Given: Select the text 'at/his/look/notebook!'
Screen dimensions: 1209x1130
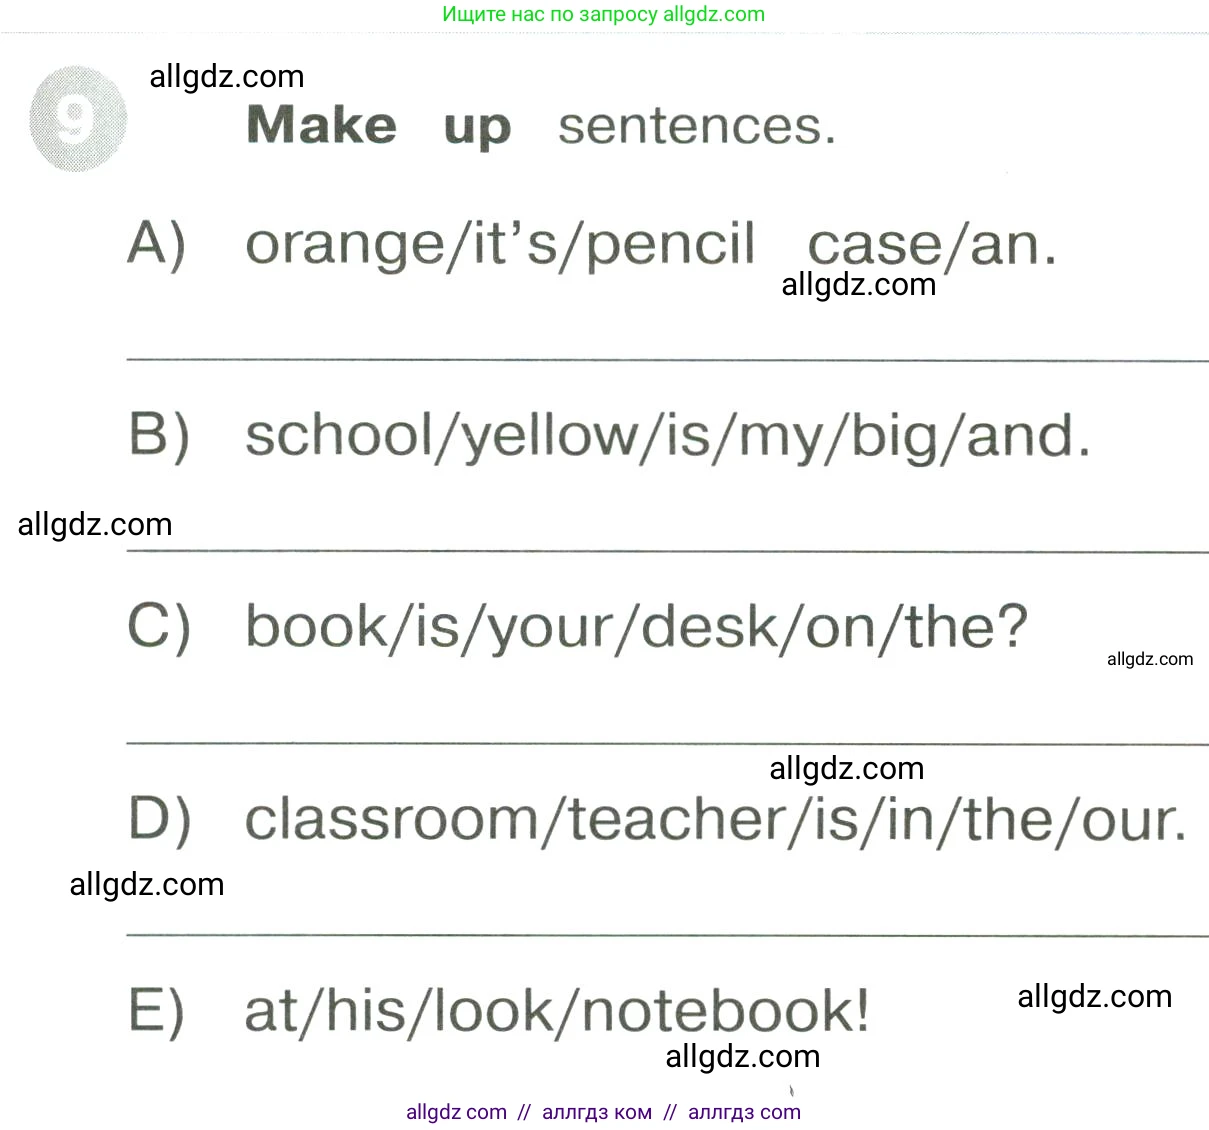Looking at the screenshot, I should tap(557, 1011).
